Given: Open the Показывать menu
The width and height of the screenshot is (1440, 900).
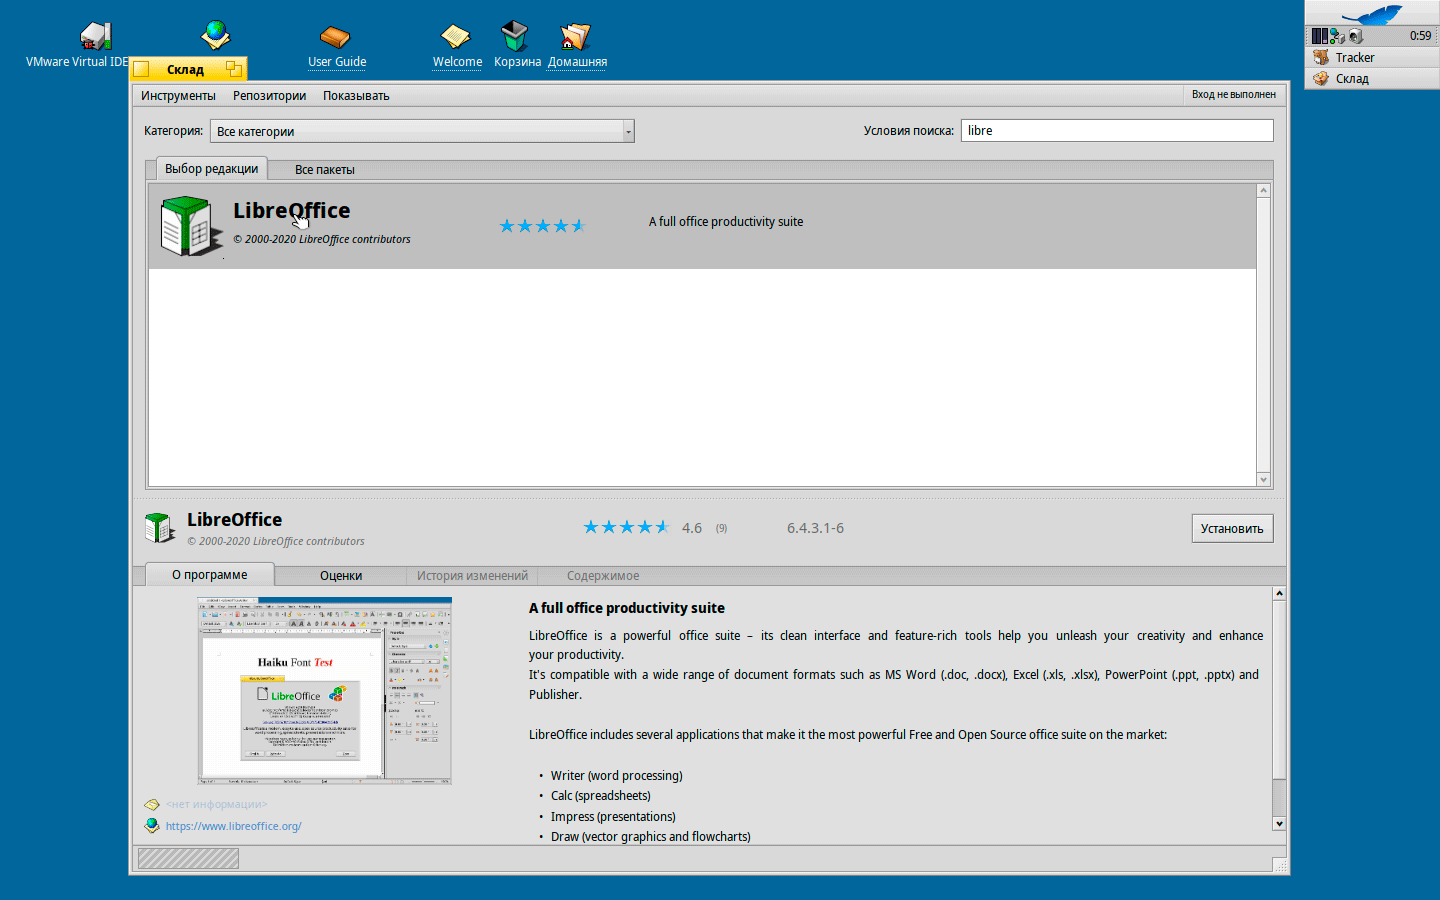Looking at the screenshot, I should 356,96.
